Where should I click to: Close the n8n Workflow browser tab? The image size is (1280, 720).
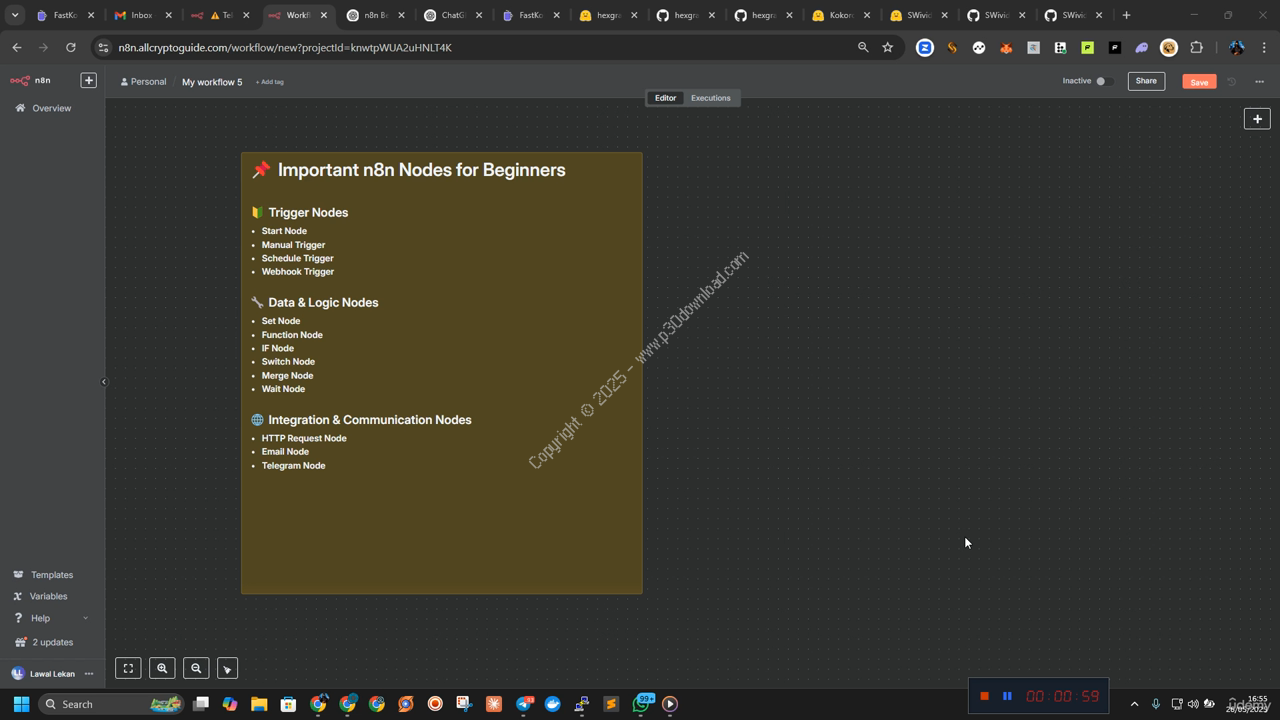pos(324,15)
